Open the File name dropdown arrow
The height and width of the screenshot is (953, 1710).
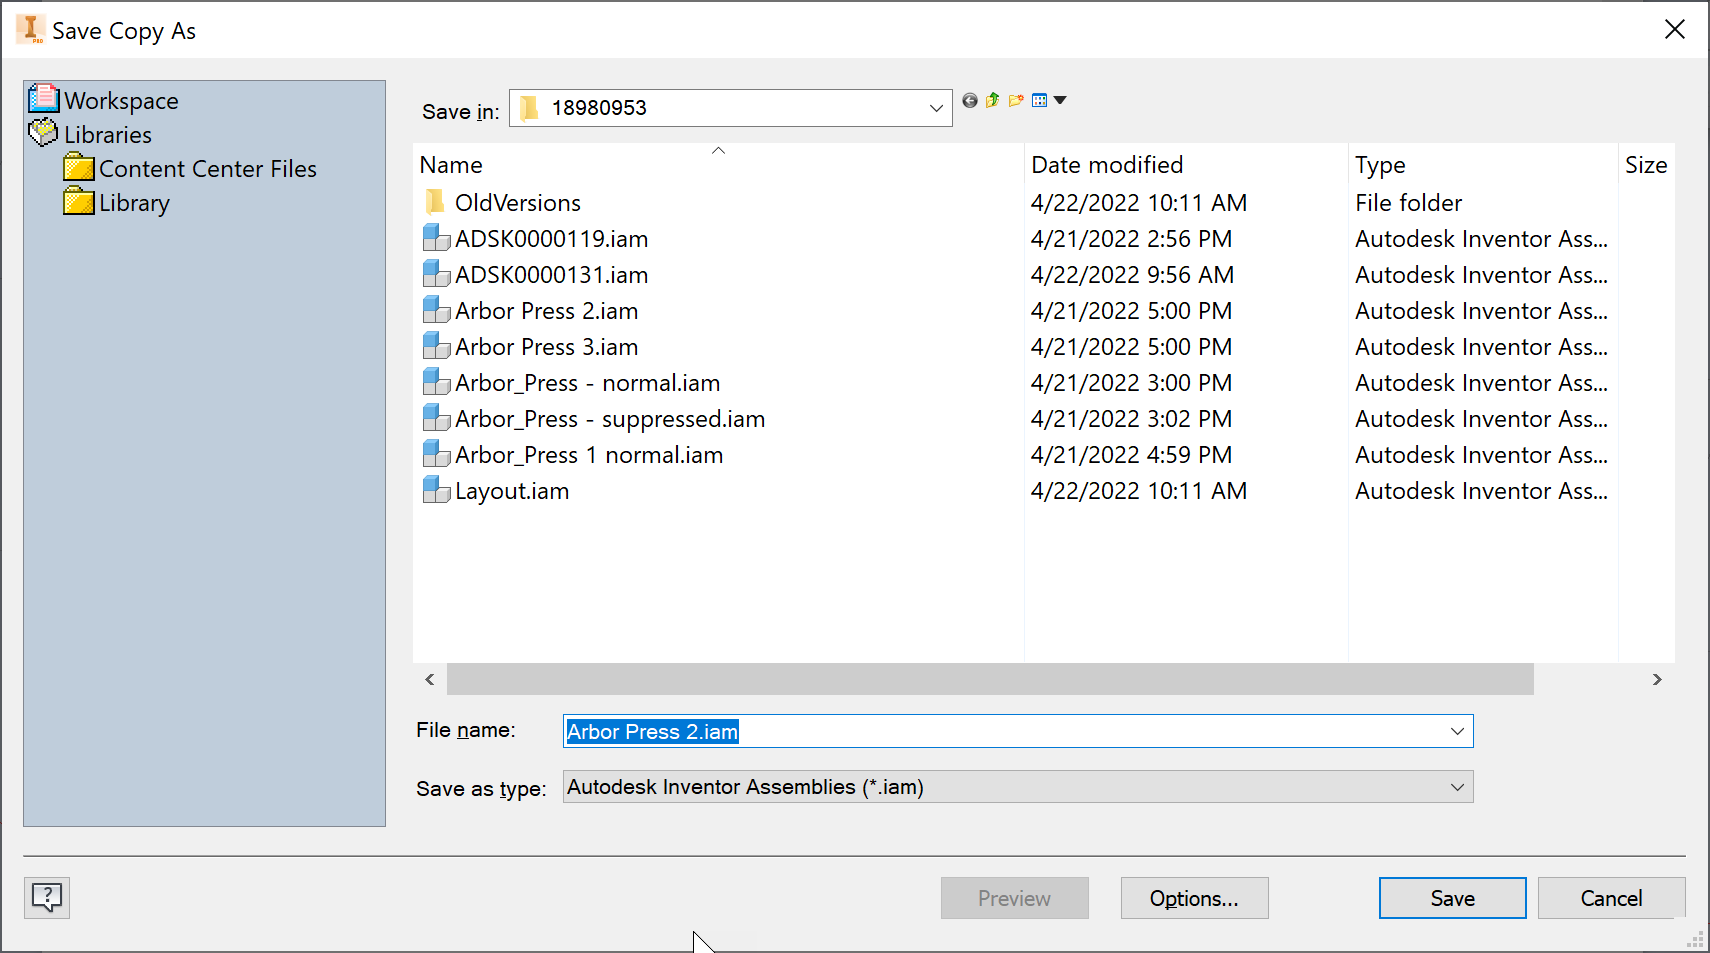1457,731
